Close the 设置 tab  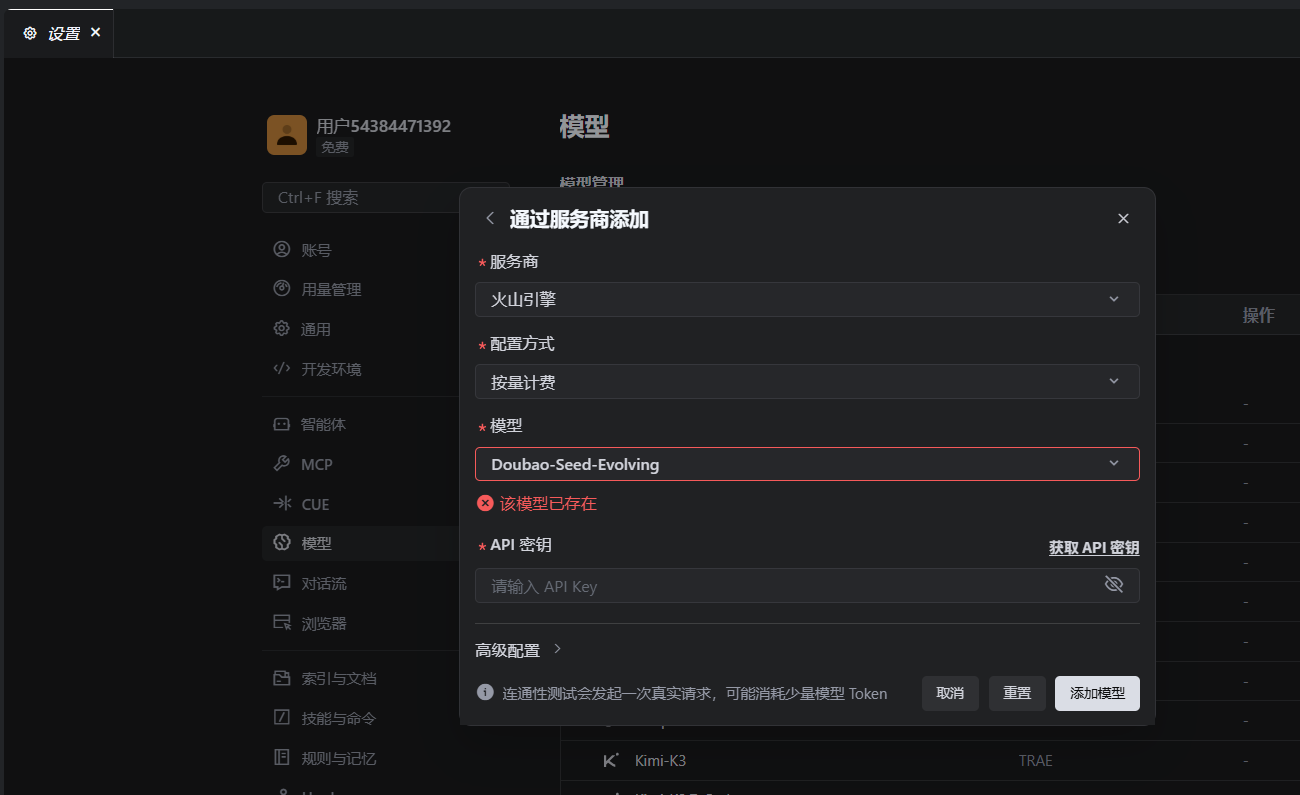pyautogui.click(x=96, y=32)
